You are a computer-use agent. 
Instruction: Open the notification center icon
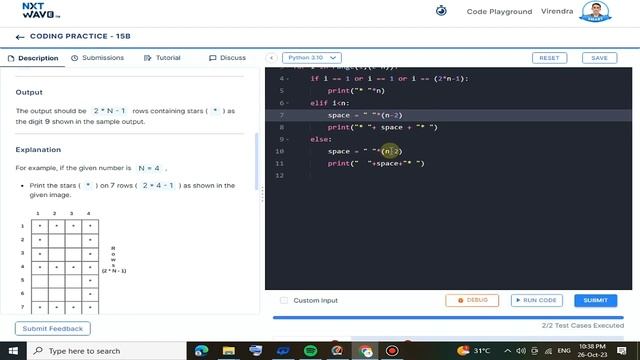(622, 351)
